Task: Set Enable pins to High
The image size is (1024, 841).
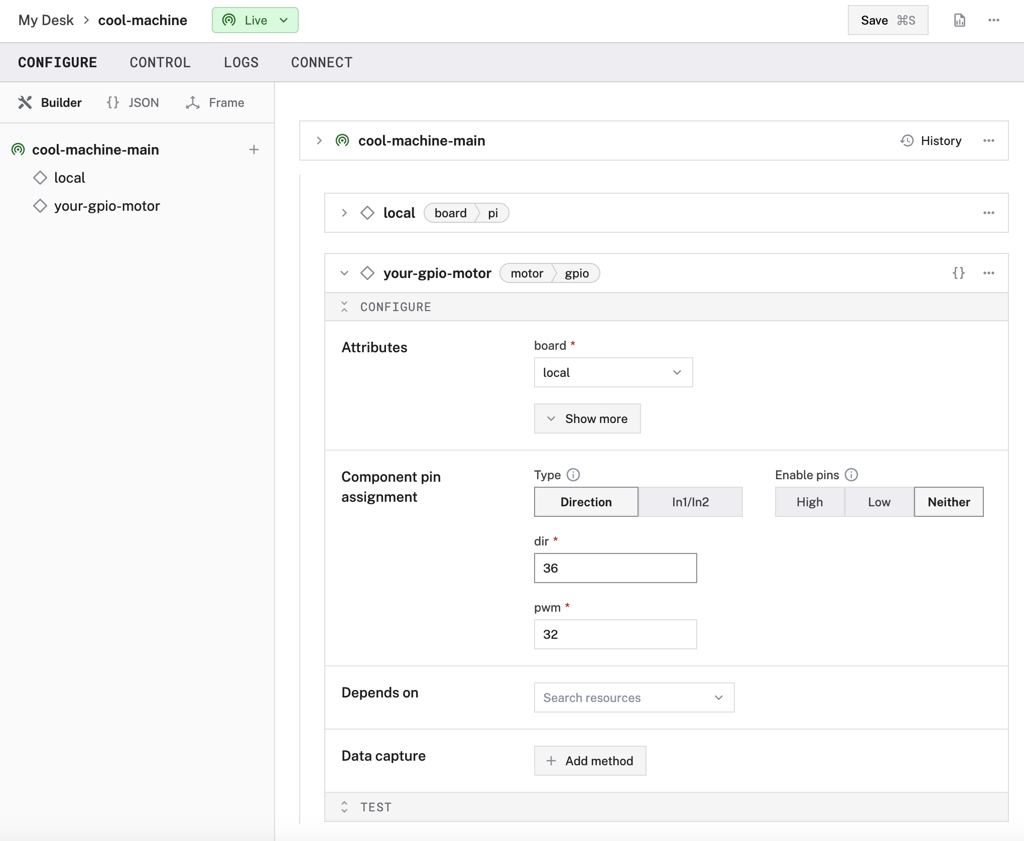Action: (809, 502)
